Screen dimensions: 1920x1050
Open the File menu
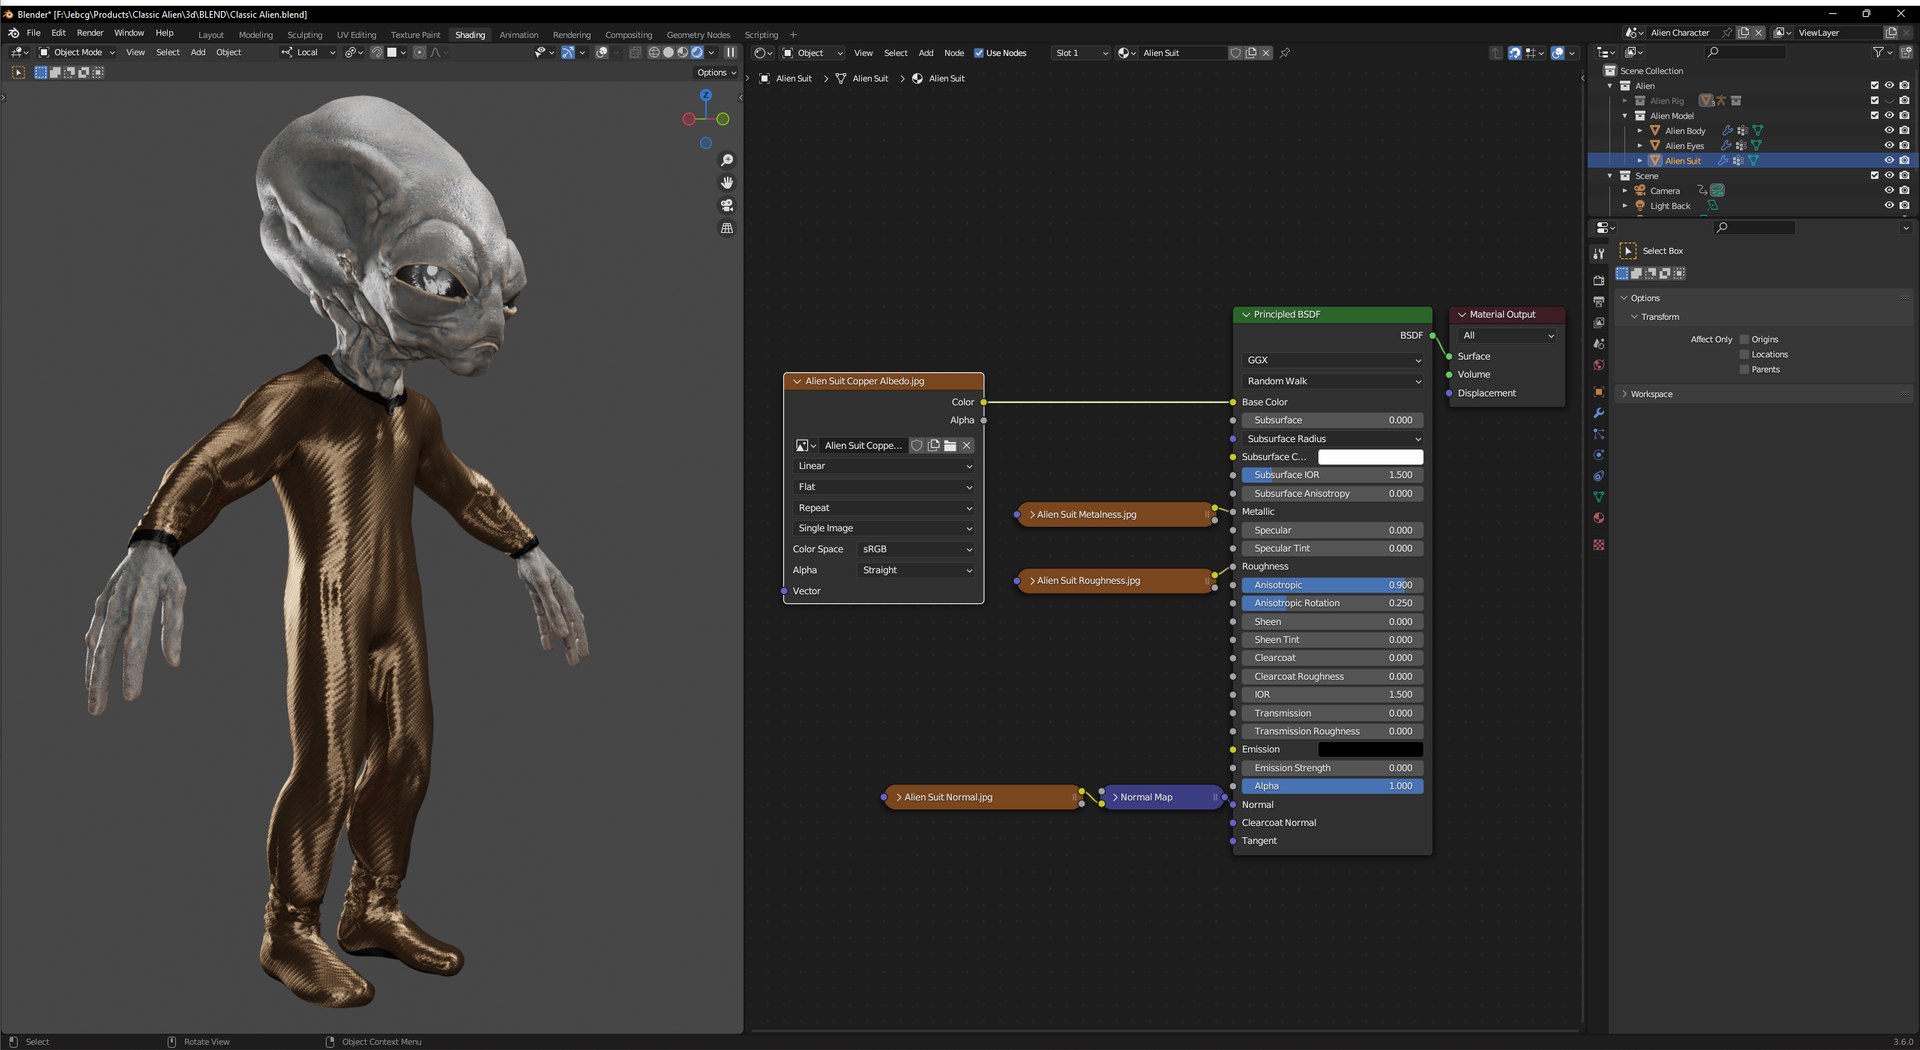point(33,33)
